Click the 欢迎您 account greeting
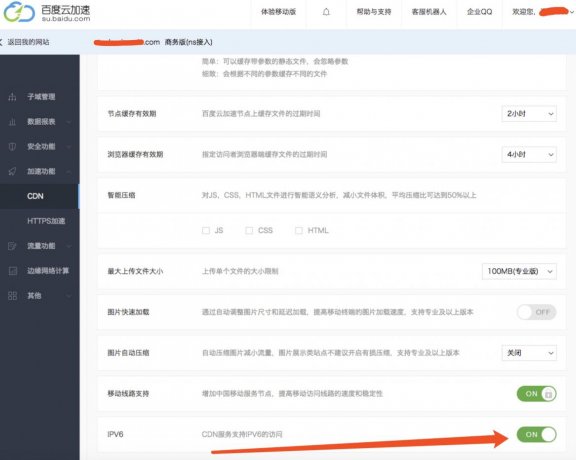 [523, 12]
